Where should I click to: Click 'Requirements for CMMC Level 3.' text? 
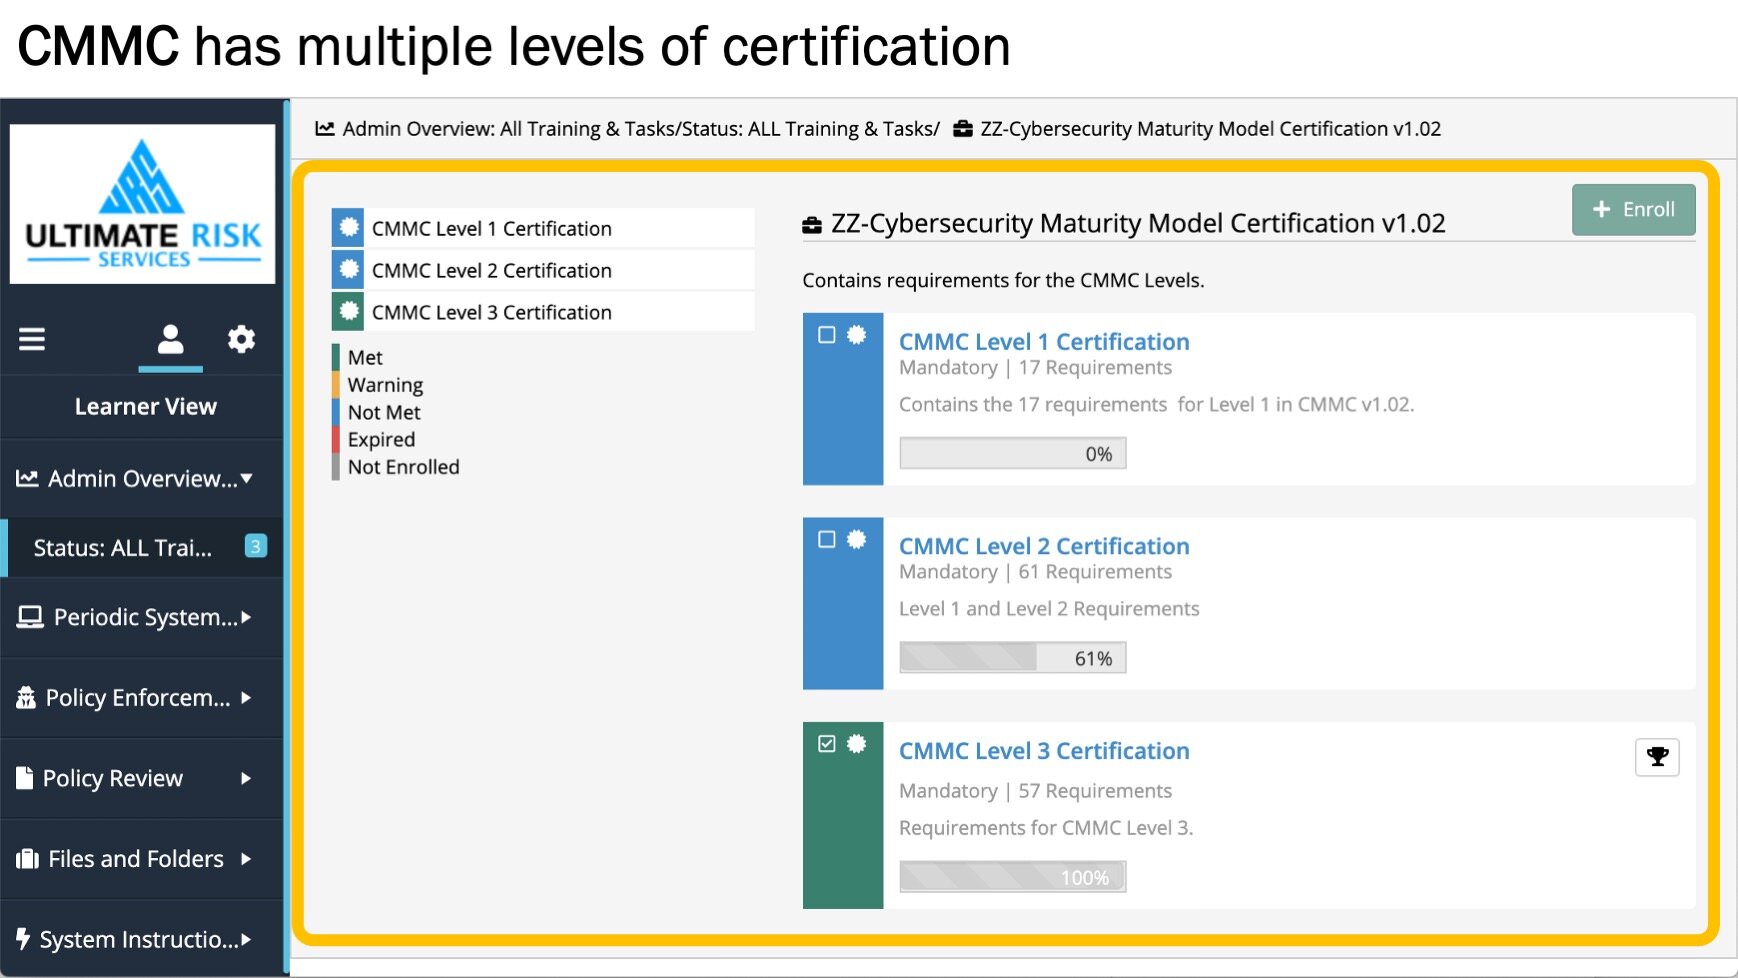1046,828
